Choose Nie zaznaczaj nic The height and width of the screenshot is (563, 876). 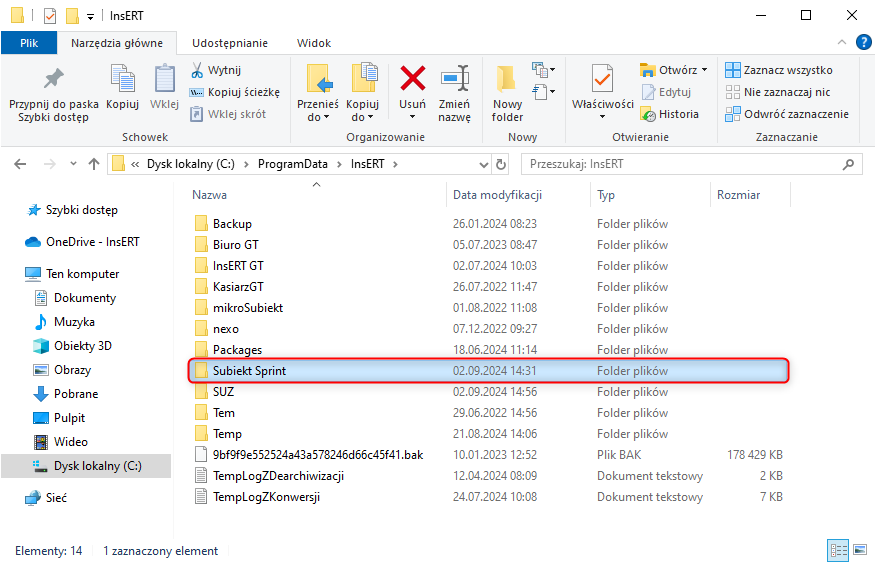[x=778, y=92]
